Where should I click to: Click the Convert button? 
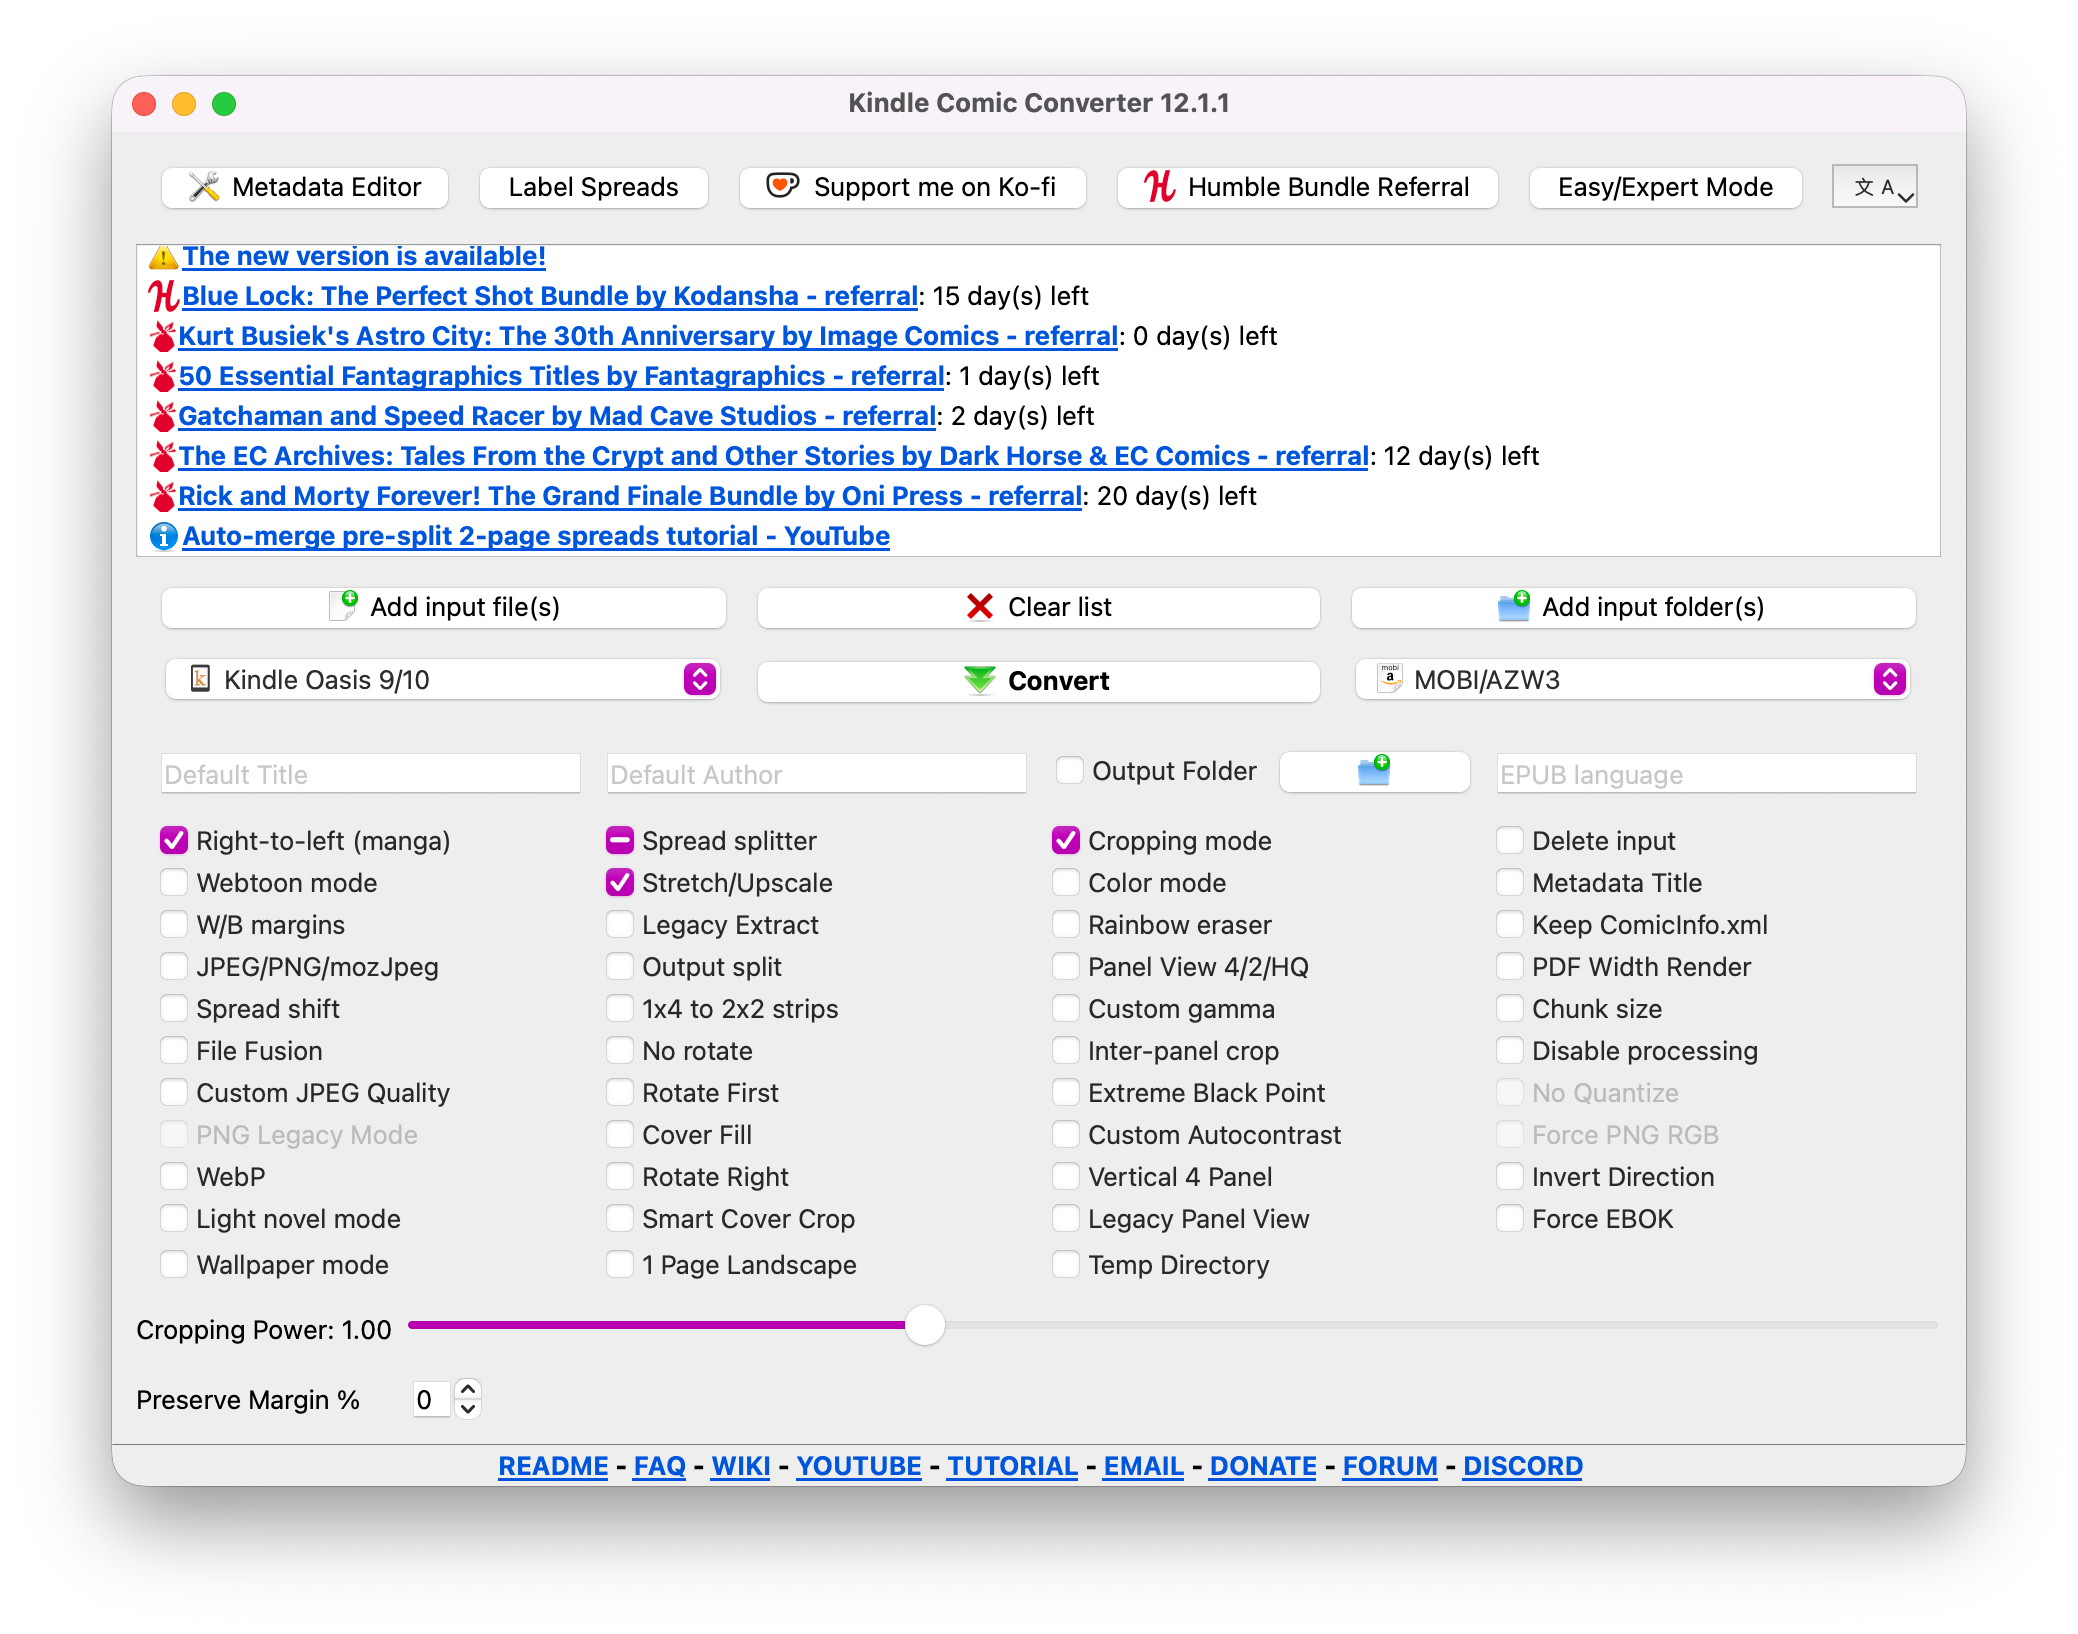point(1039,681)
